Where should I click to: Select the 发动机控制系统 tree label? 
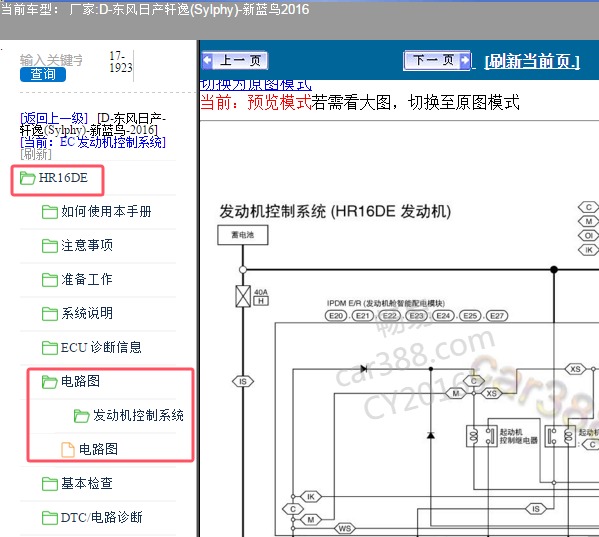point(138,416)
